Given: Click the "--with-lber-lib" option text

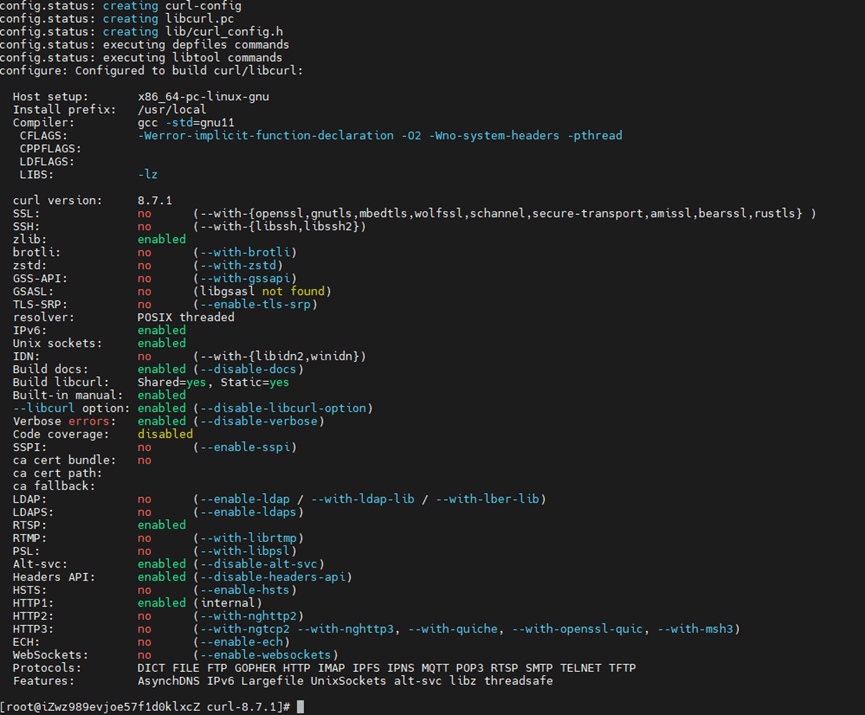Looking at the screenshot, I should click(487, 499).
